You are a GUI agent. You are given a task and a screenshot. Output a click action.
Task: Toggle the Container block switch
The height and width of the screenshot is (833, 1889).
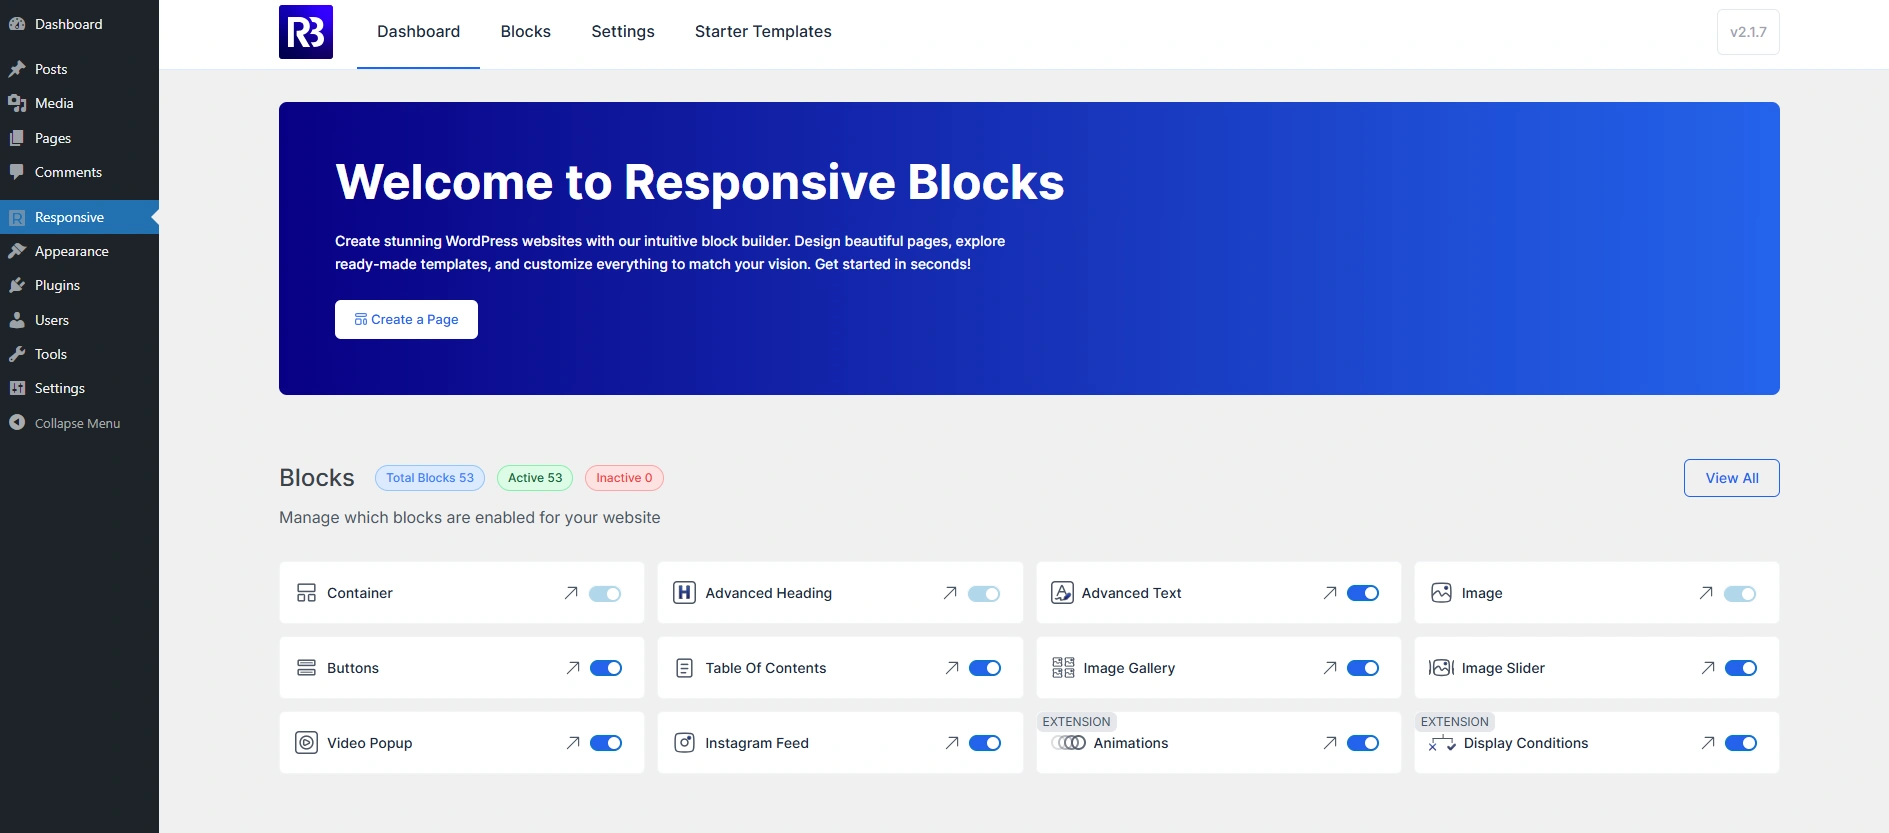point(605,594)
